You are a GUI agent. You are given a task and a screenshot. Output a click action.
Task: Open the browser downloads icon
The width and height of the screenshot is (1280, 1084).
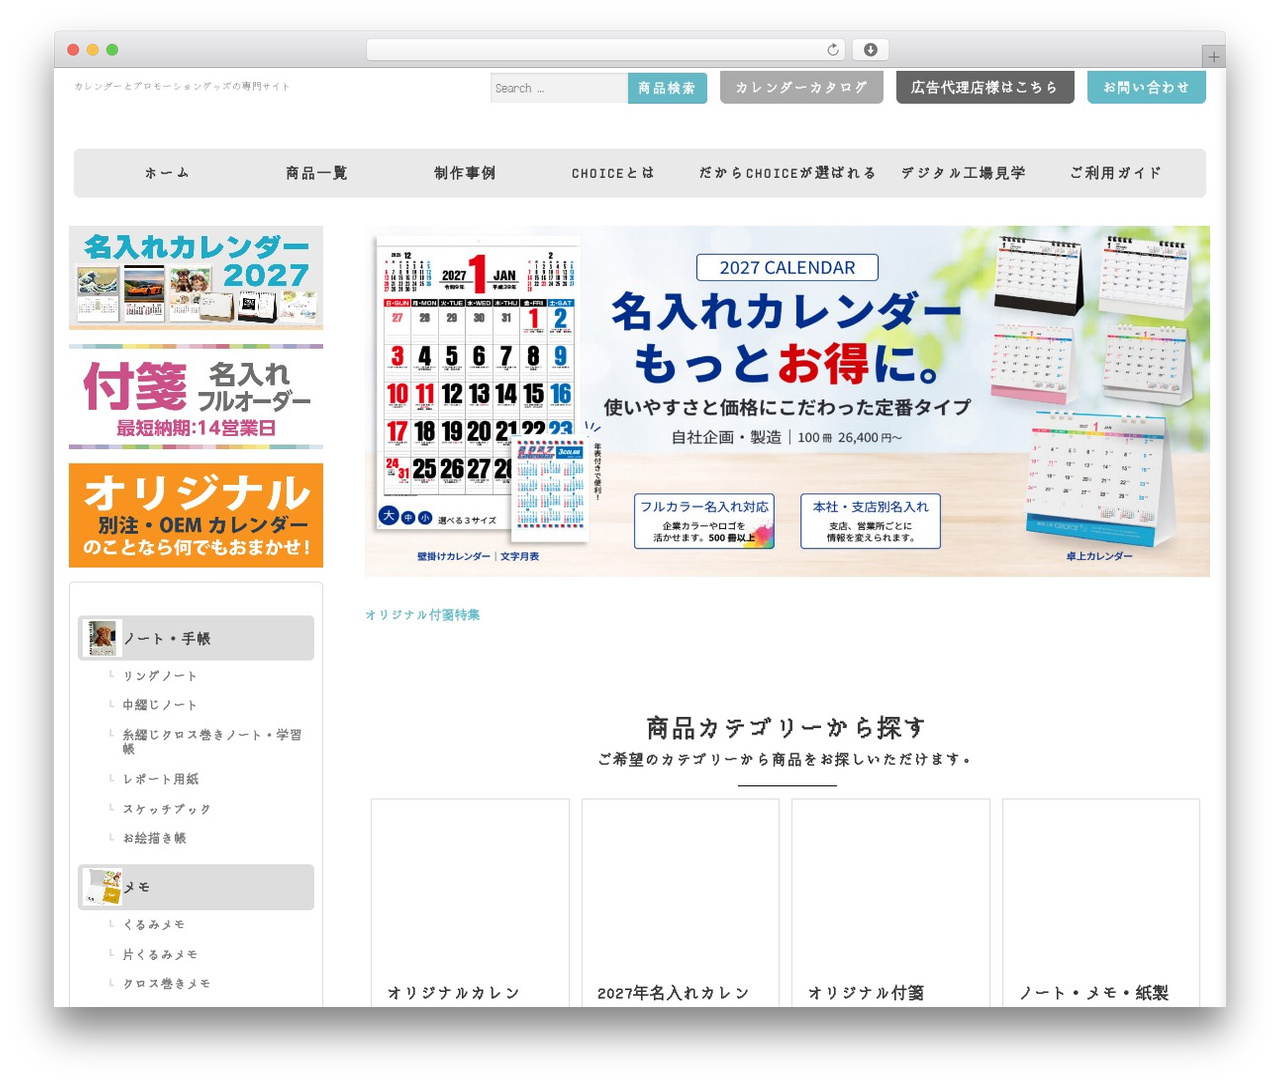[871, 50]
